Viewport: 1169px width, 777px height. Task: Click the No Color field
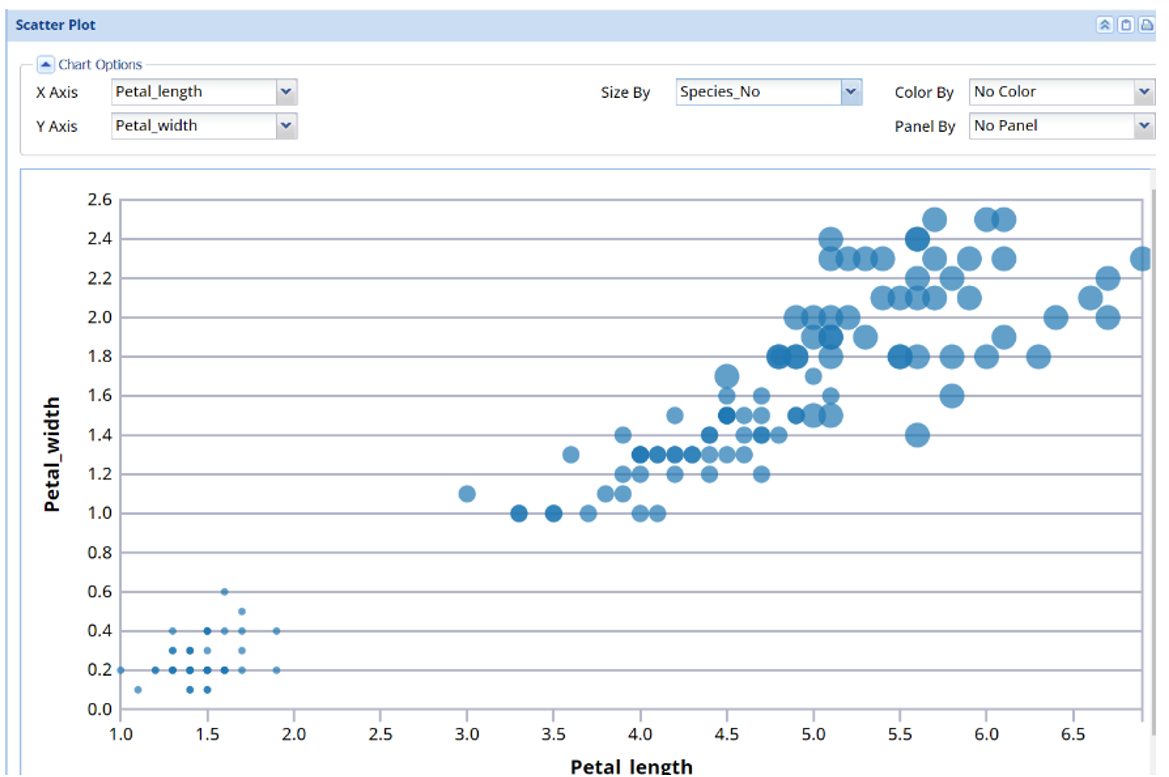1051,92
